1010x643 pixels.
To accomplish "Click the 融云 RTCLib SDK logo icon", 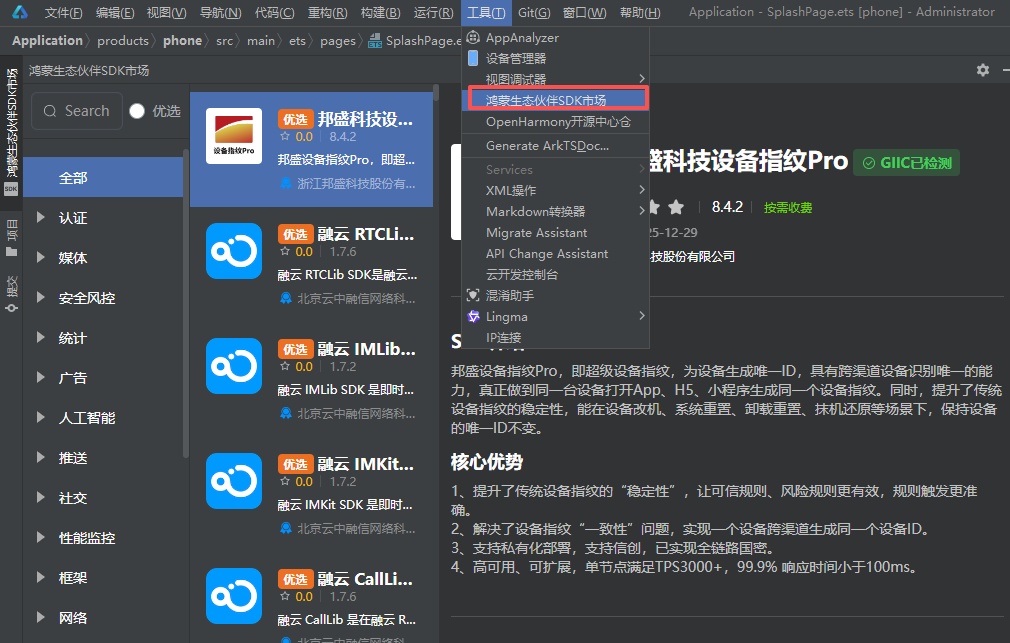I will coord(234,251).
